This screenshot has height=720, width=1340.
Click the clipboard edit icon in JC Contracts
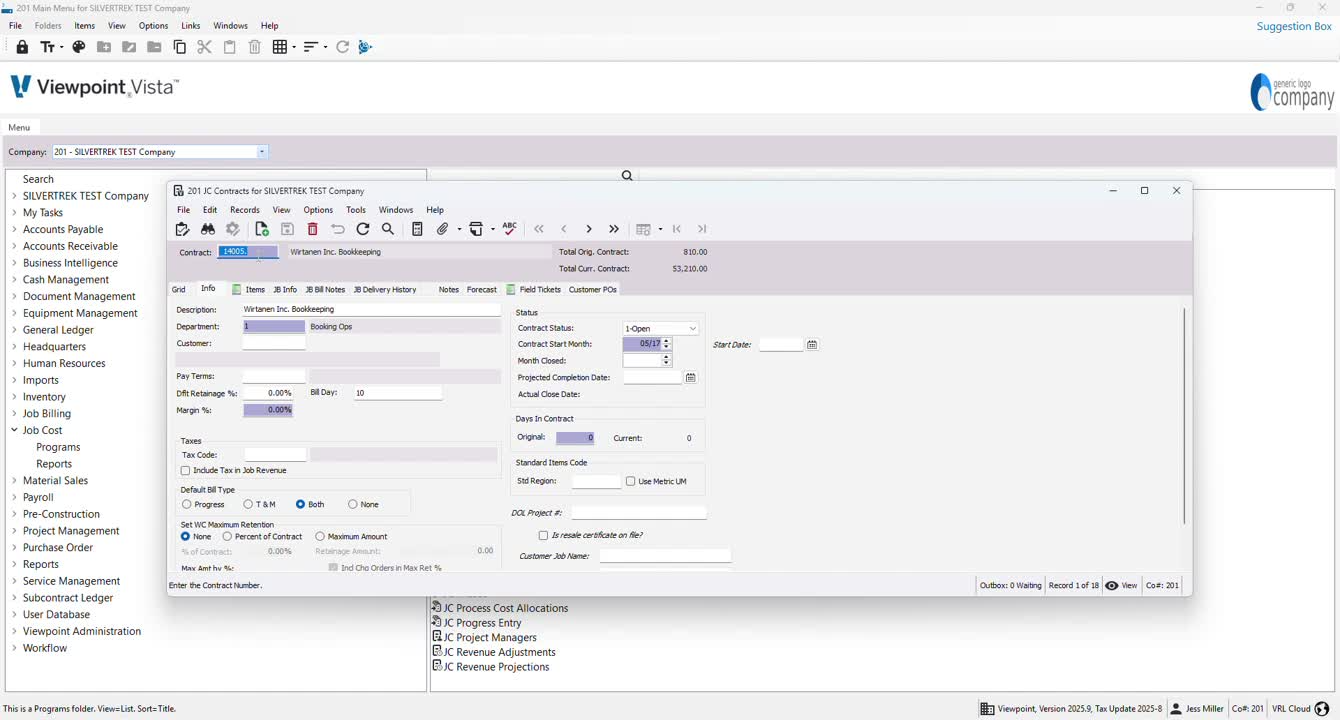coord(182,229)
